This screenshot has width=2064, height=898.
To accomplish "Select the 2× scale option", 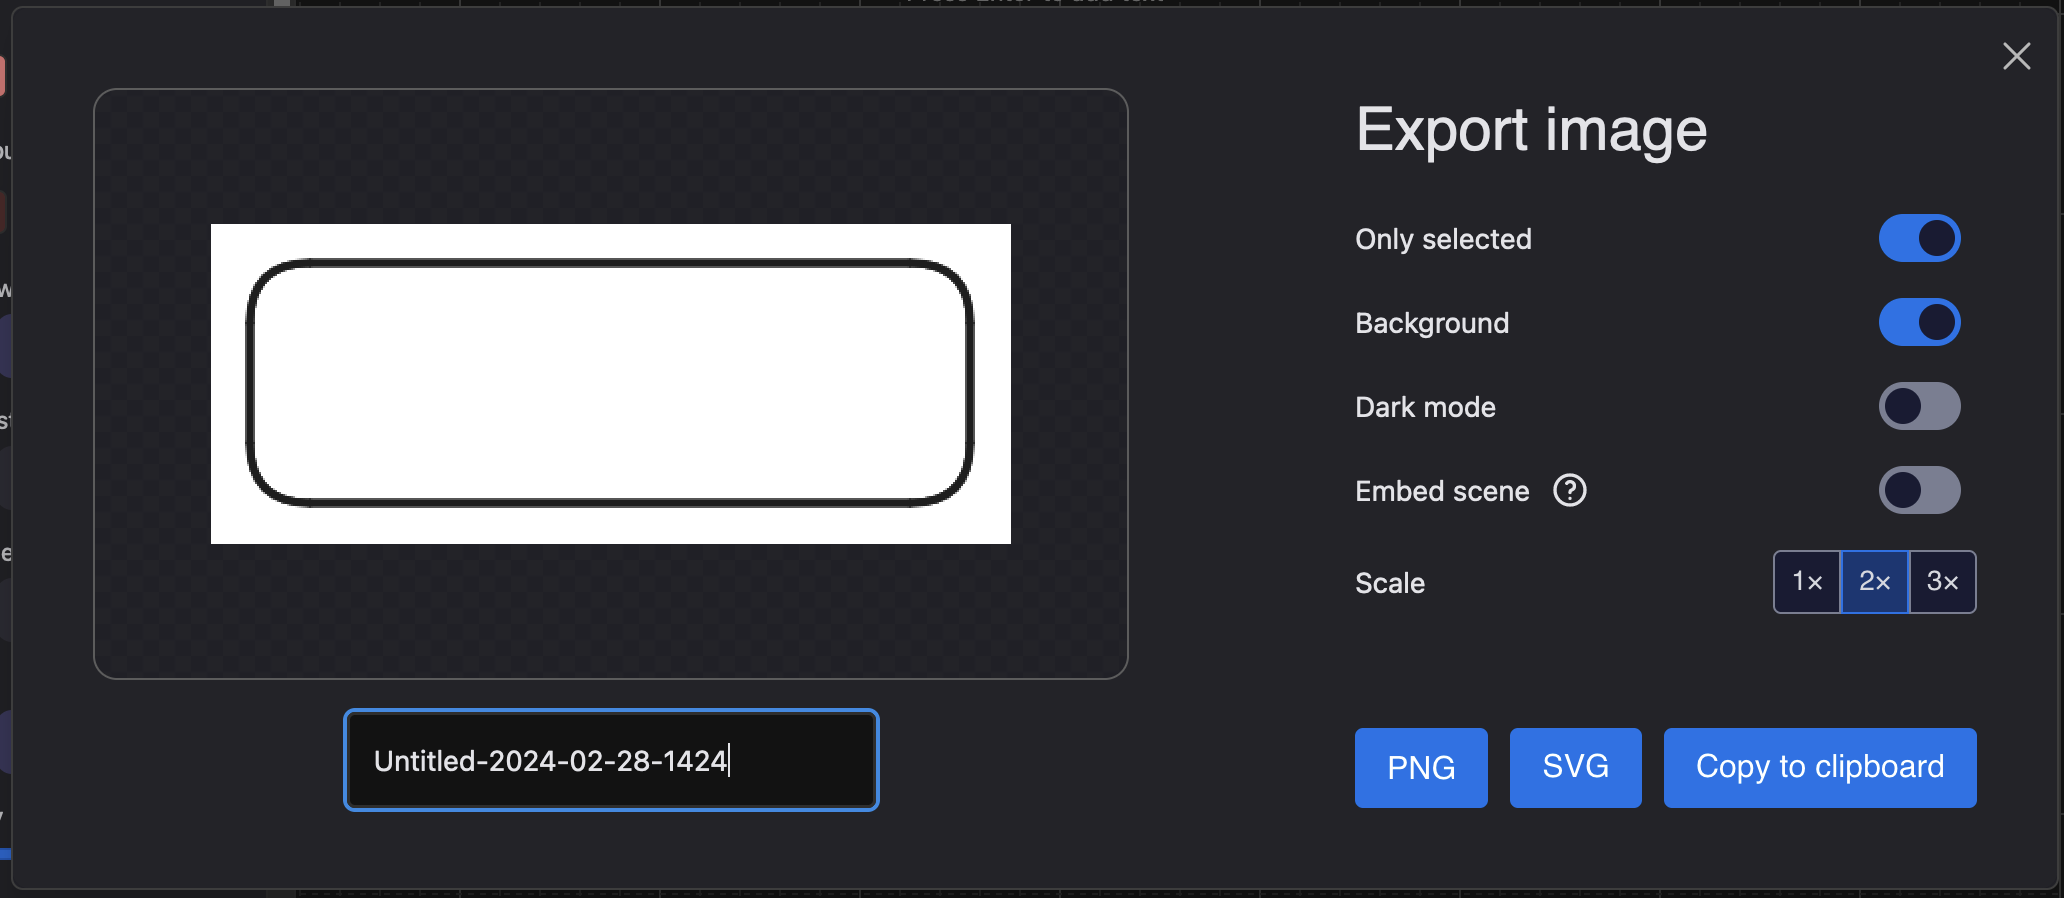I will point(1874,582).
